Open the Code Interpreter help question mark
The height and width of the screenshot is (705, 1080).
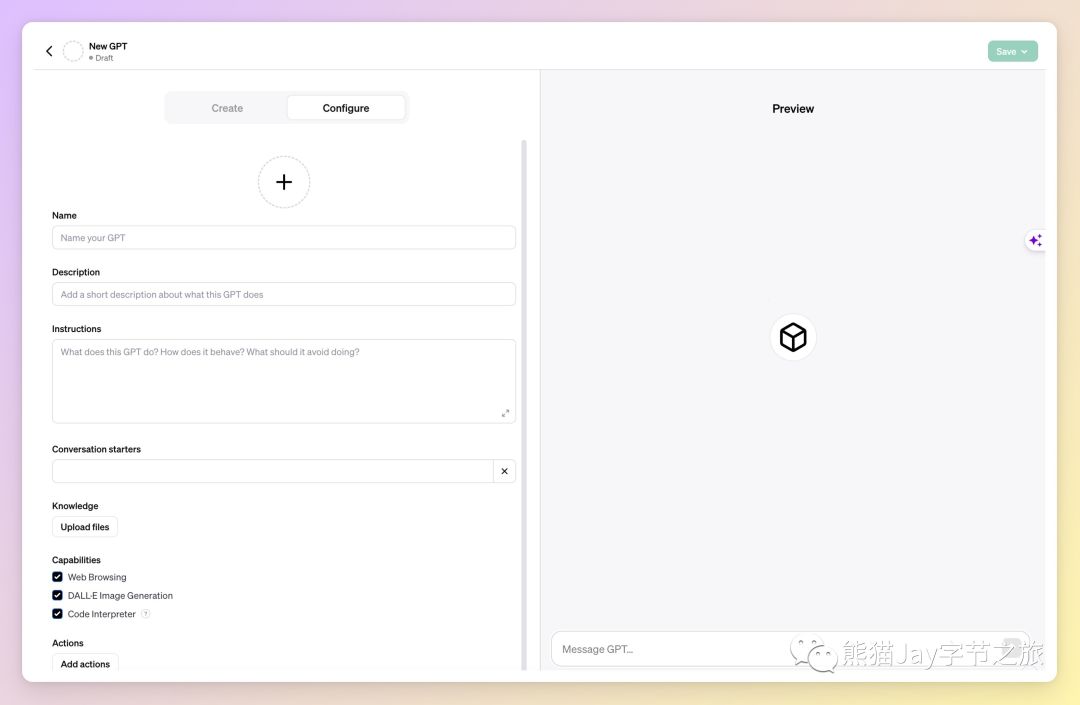tap(145, 613)
